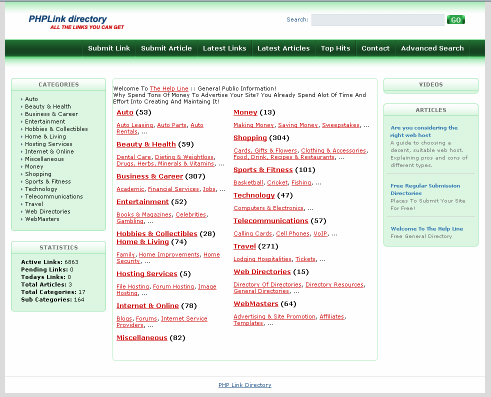The image size is (491, 397).
Task: Select Miscellaneous in Categories sidebar
Action: click(x=44, y=159)
